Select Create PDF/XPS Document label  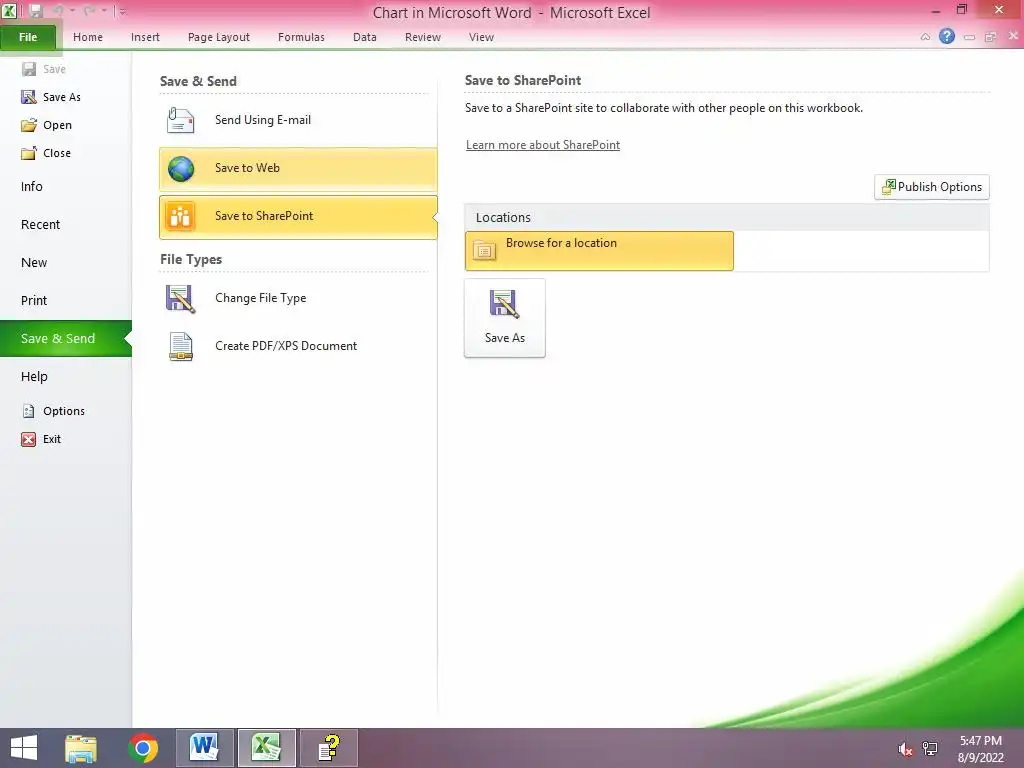point(286,346)
